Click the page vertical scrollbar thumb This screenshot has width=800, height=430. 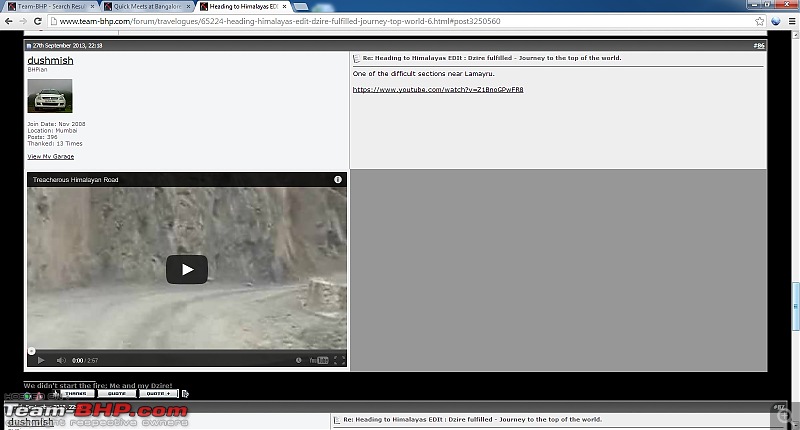click(x=795, y=306)
